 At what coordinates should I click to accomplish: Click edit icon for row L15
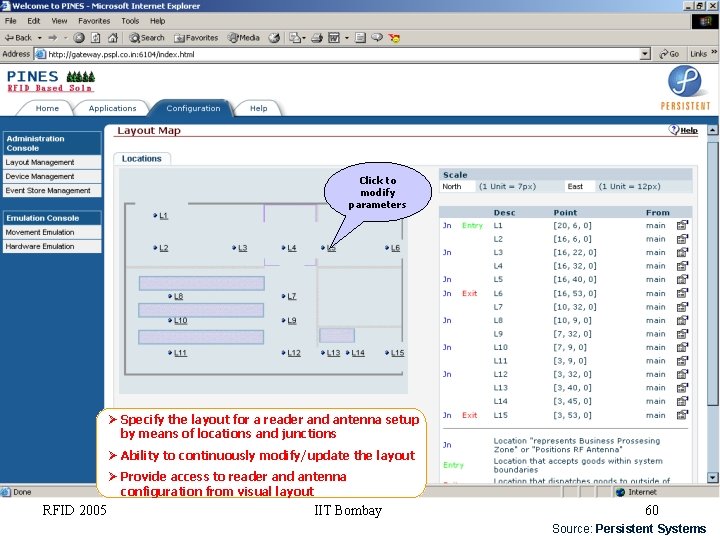(x=682, y=415)
